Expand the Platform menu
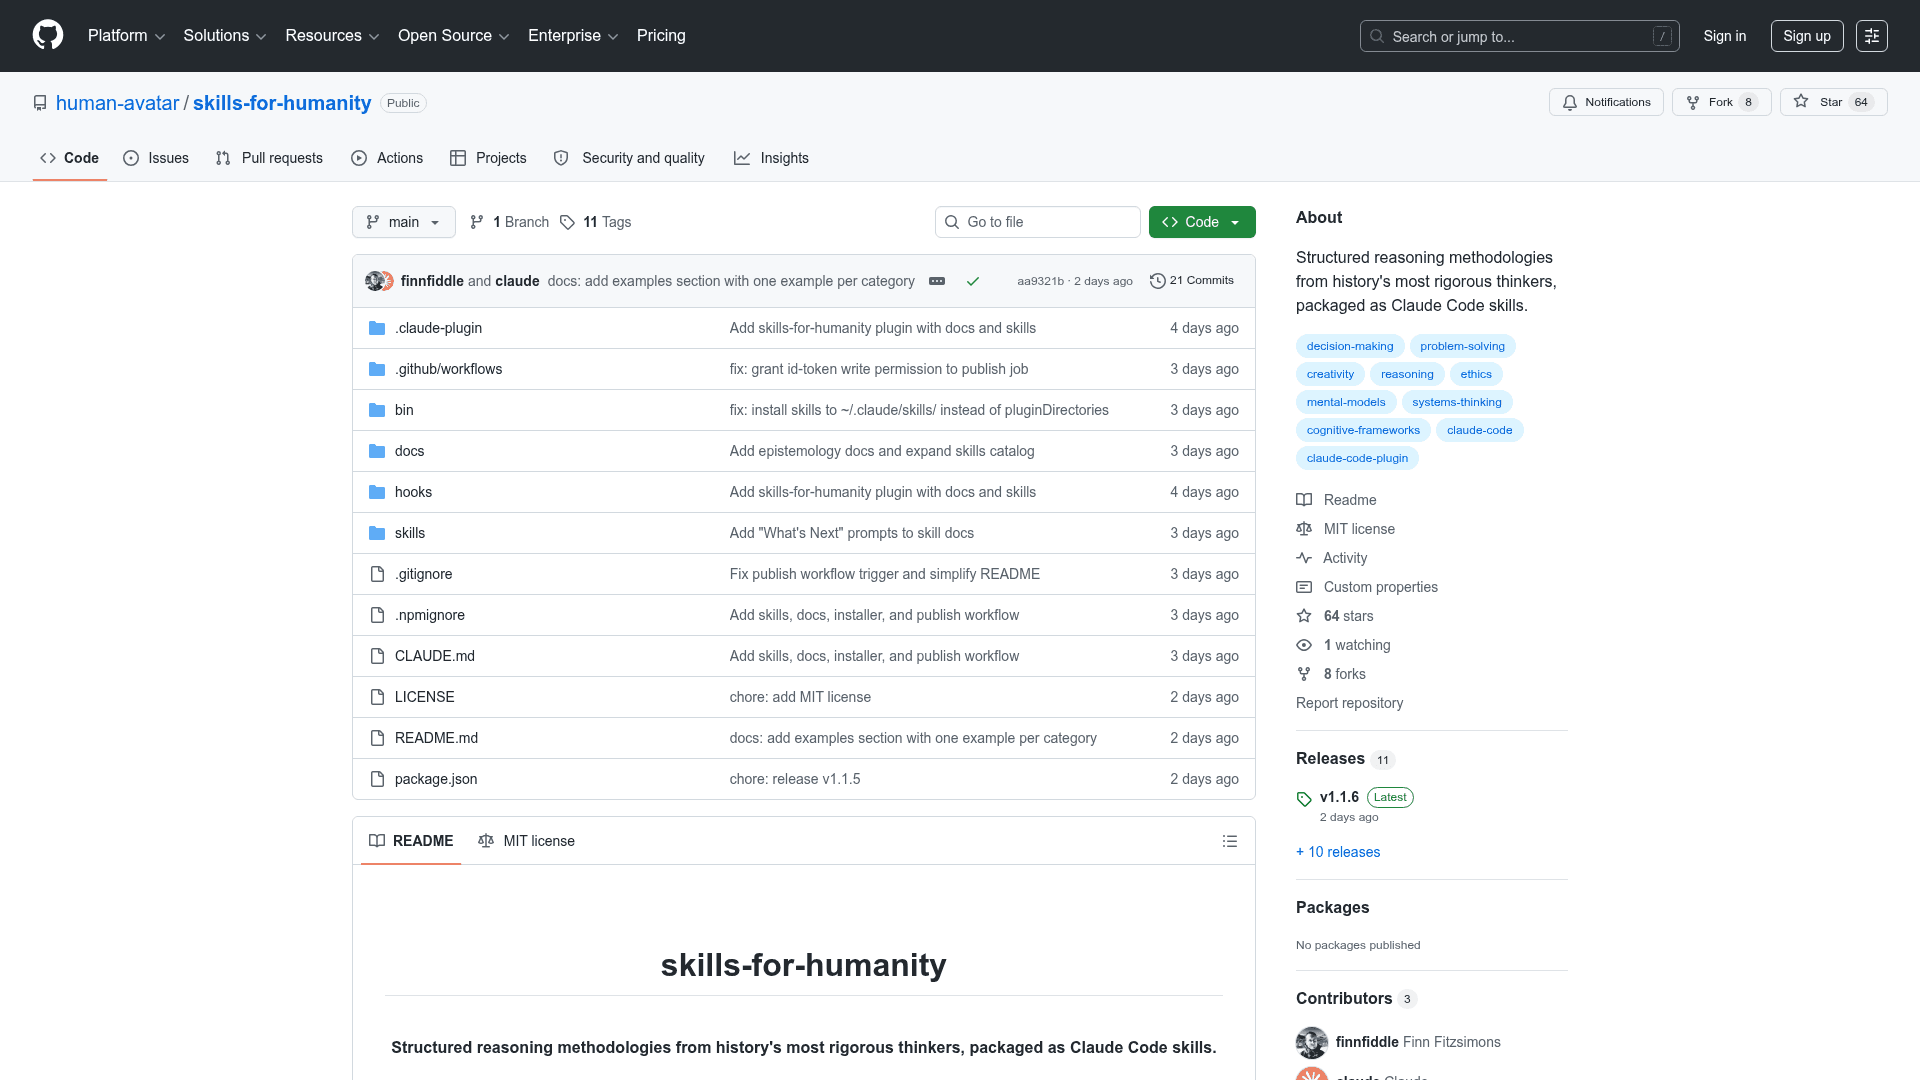1920x1080 pixels. click(126, 36)
